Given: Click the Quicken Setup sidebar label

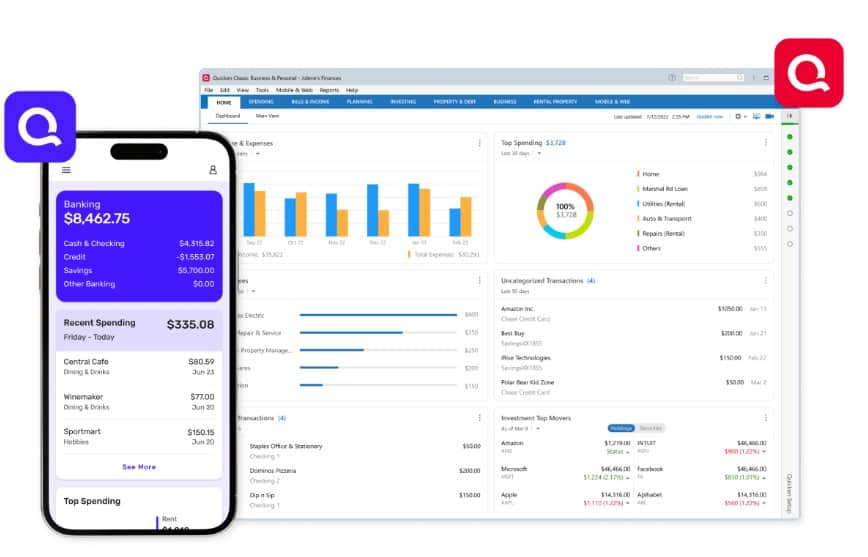Looking at the screenshot, I should (x=790, y=494).
